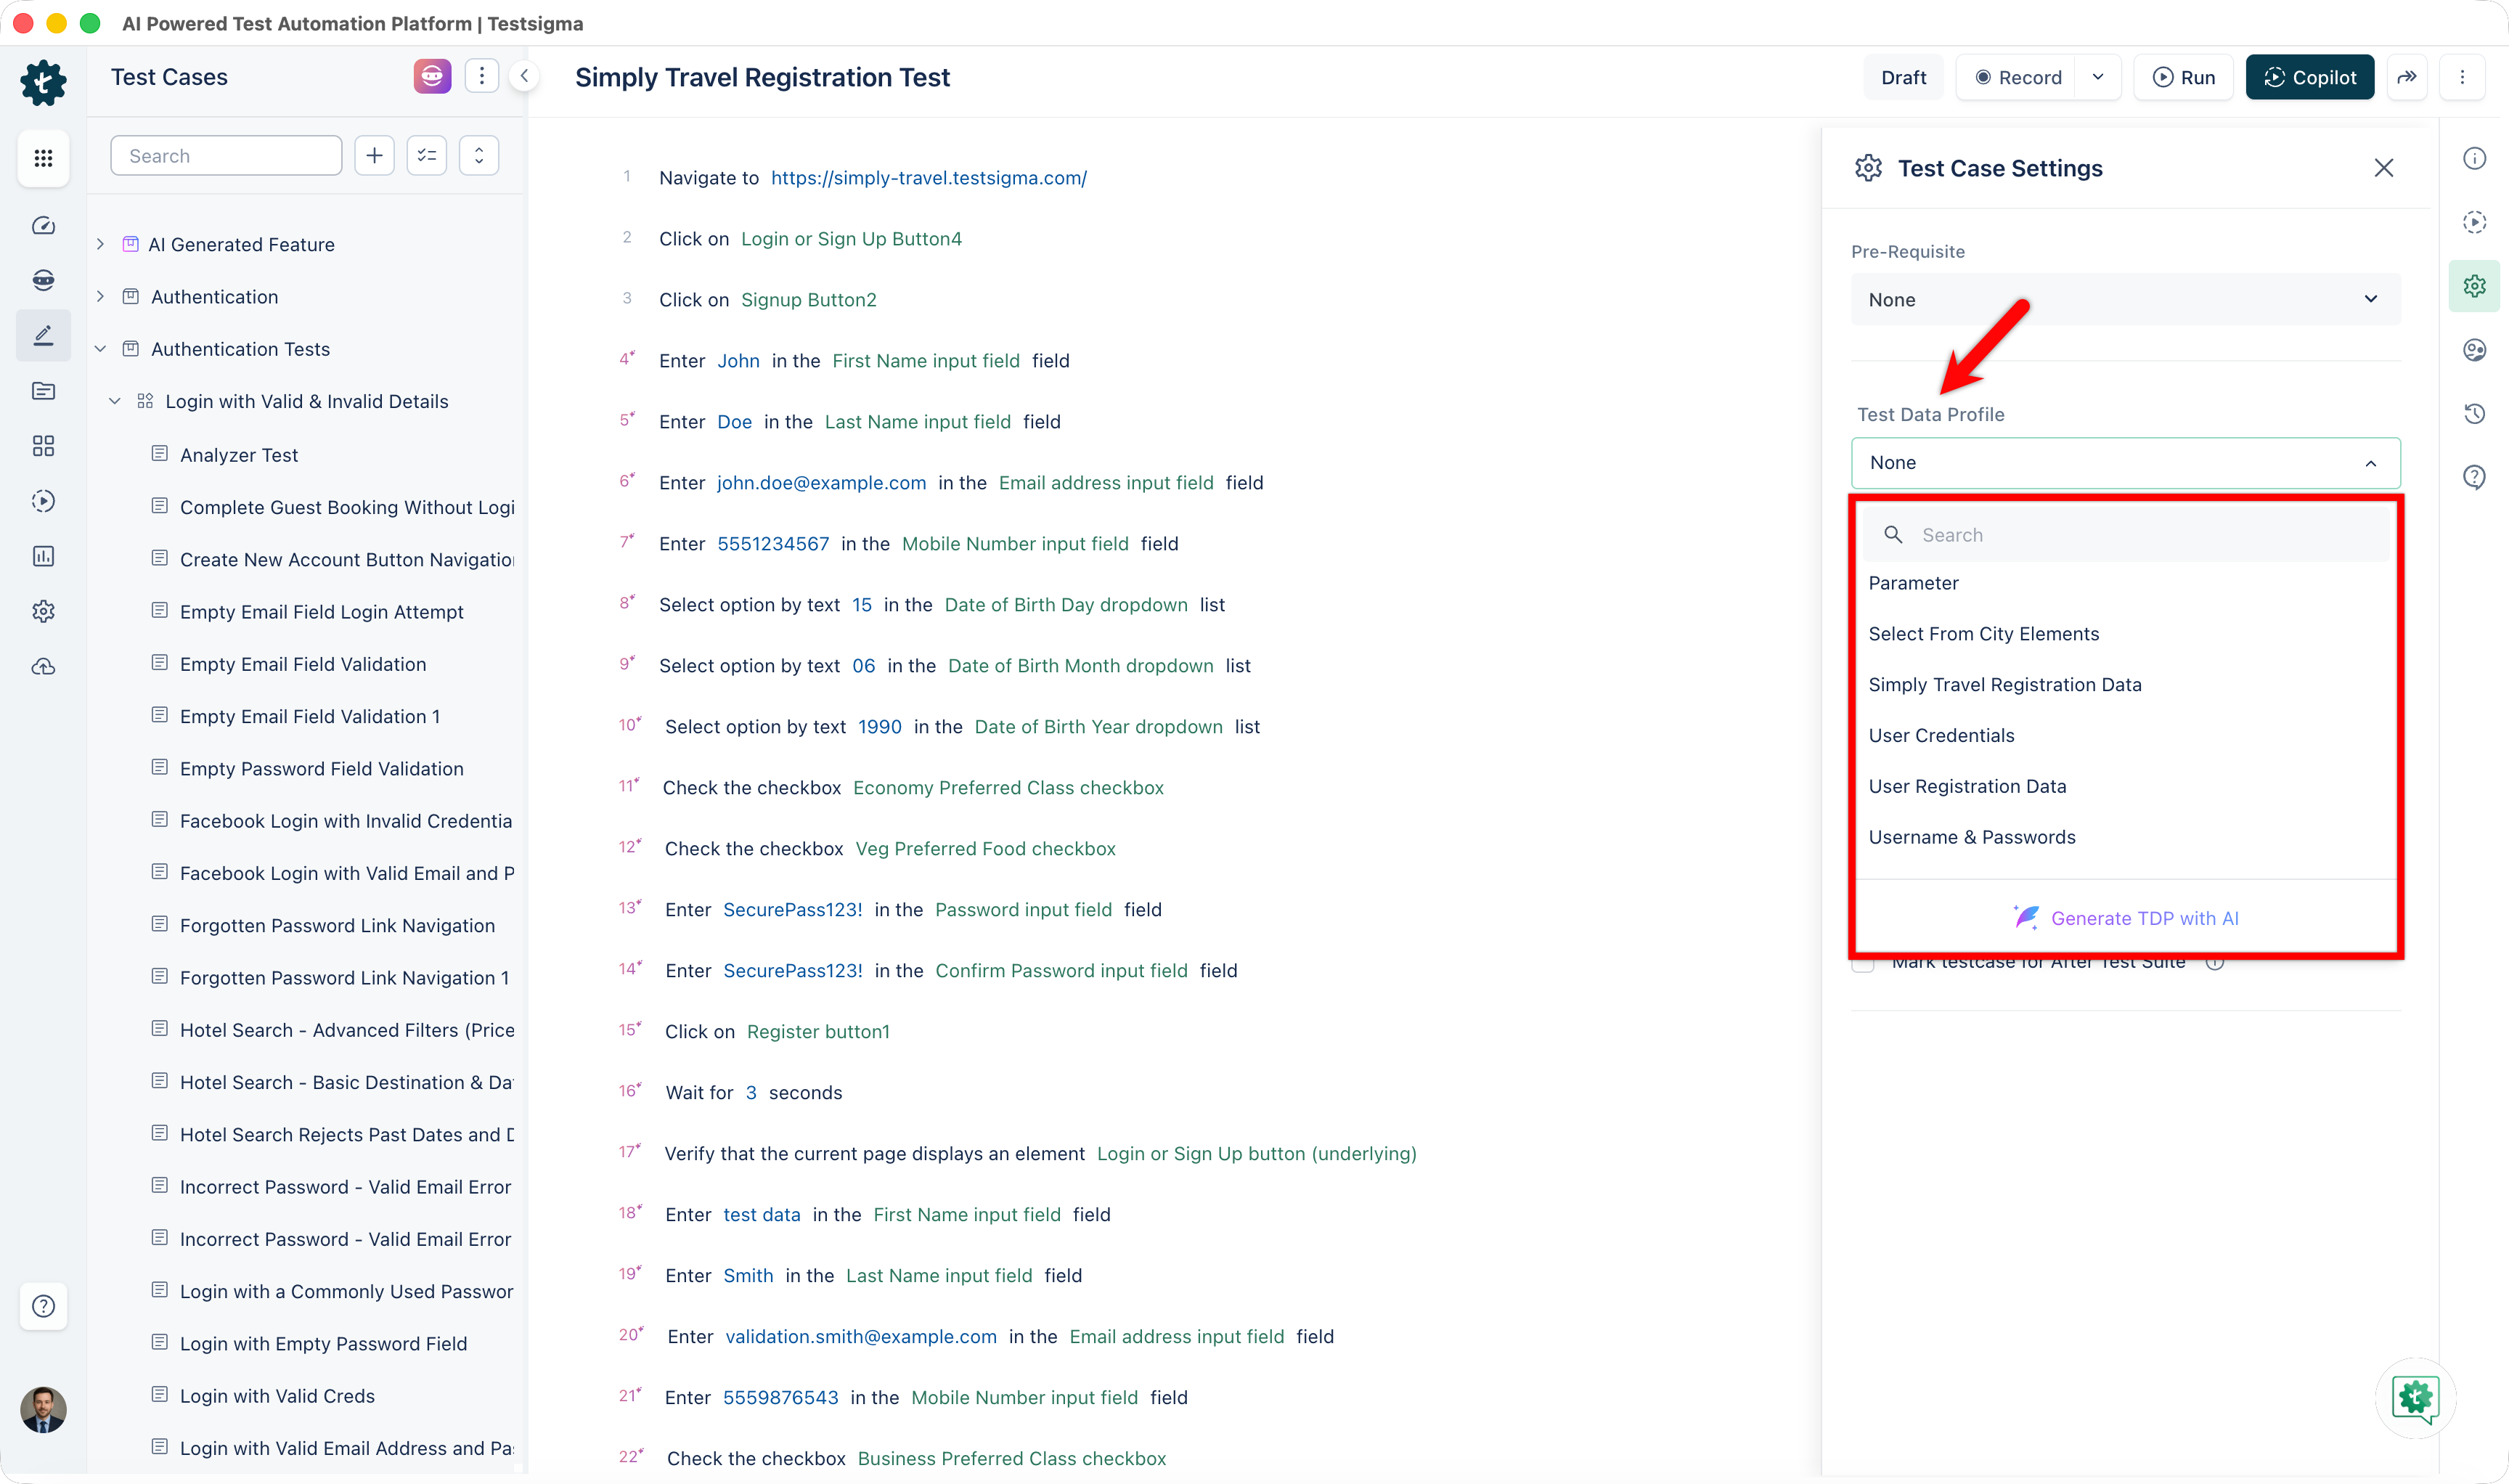Choose User Registration Data profile
This screenshot has height=1484, width=2509.
[1967, 787]
